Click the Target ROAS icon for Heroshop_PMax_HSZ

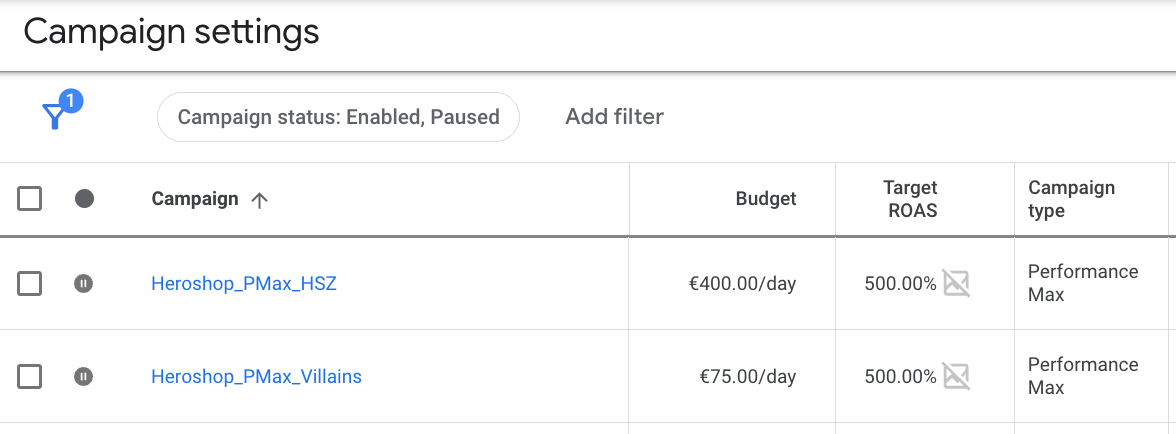click(957, 284)
